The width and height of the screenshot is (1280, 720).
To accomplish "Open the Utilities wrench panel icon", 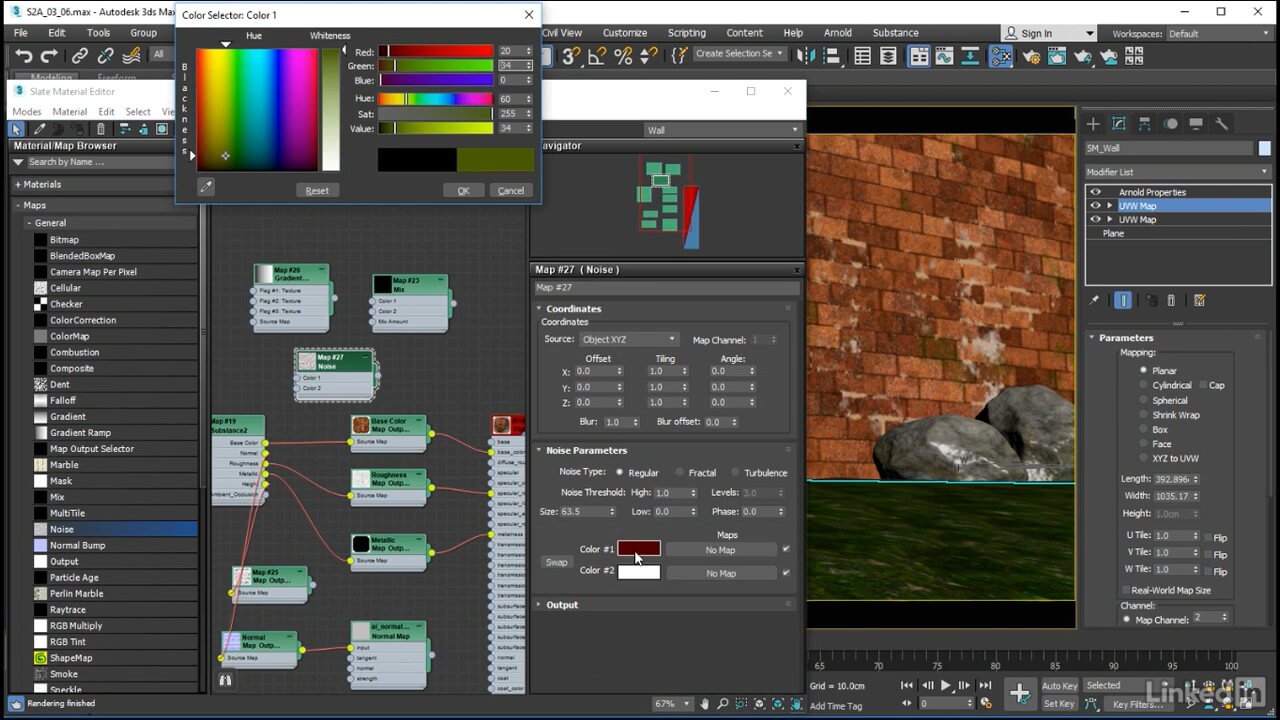I will coord(1221,124).
